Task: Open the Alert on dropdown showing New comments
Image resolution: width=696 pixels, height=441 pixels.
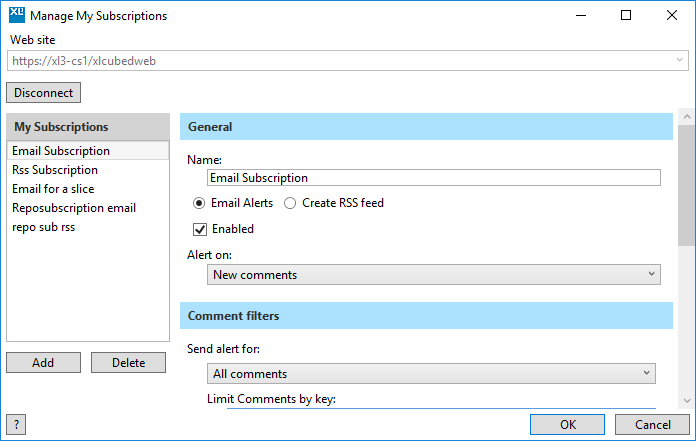Action: tap(434, 275)
